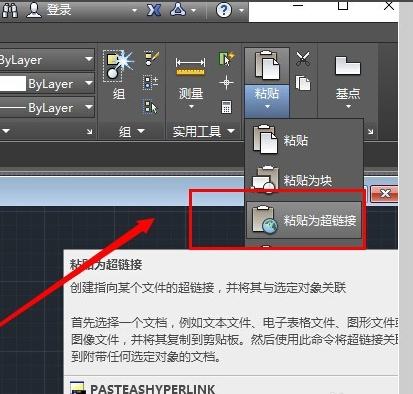
Task: Click the quick select lightning icon
Action: 227,59
